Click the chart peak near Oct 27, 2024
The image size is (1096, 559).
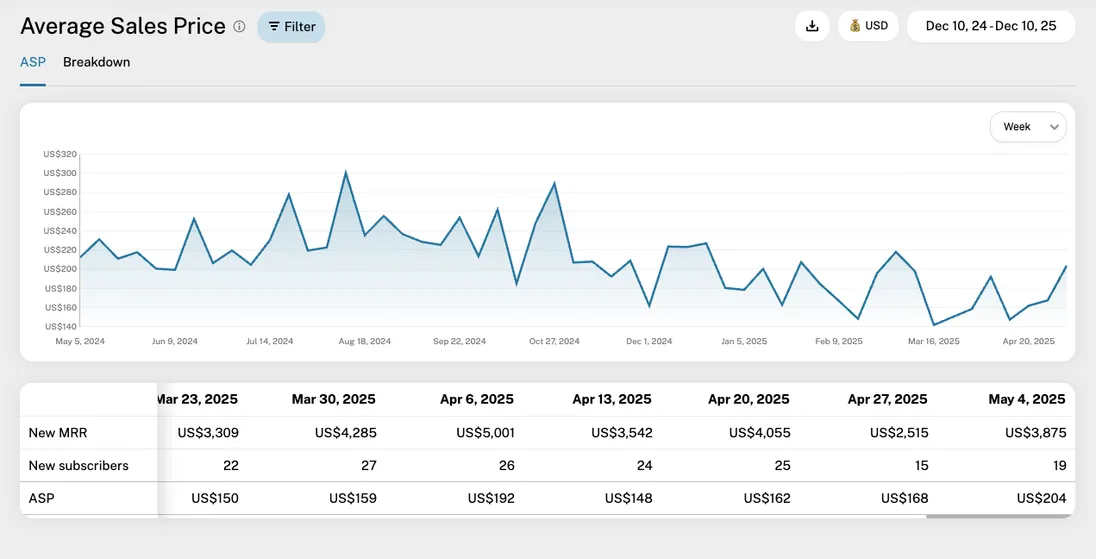554,184
